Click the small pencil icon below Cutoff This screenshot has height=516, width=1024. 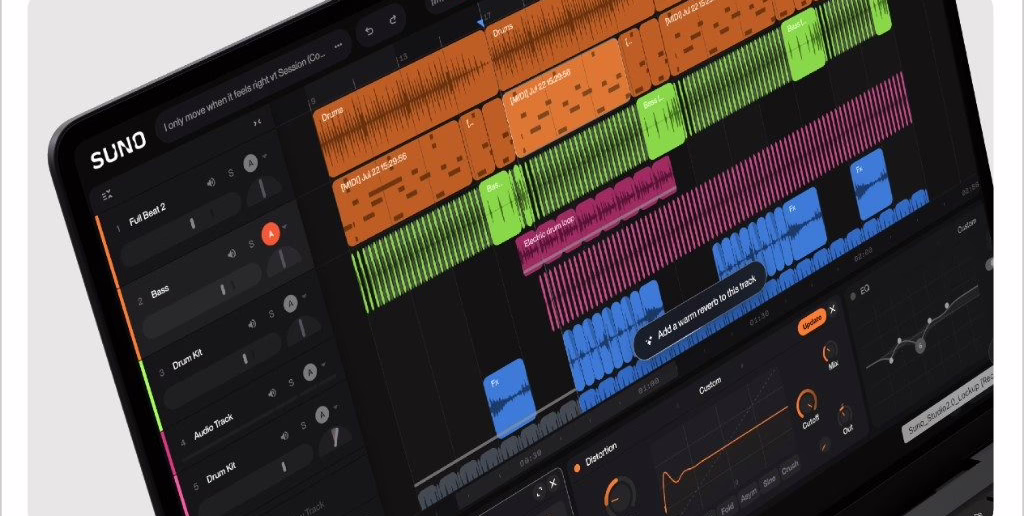pyautogui.click(x=824, y=446)
